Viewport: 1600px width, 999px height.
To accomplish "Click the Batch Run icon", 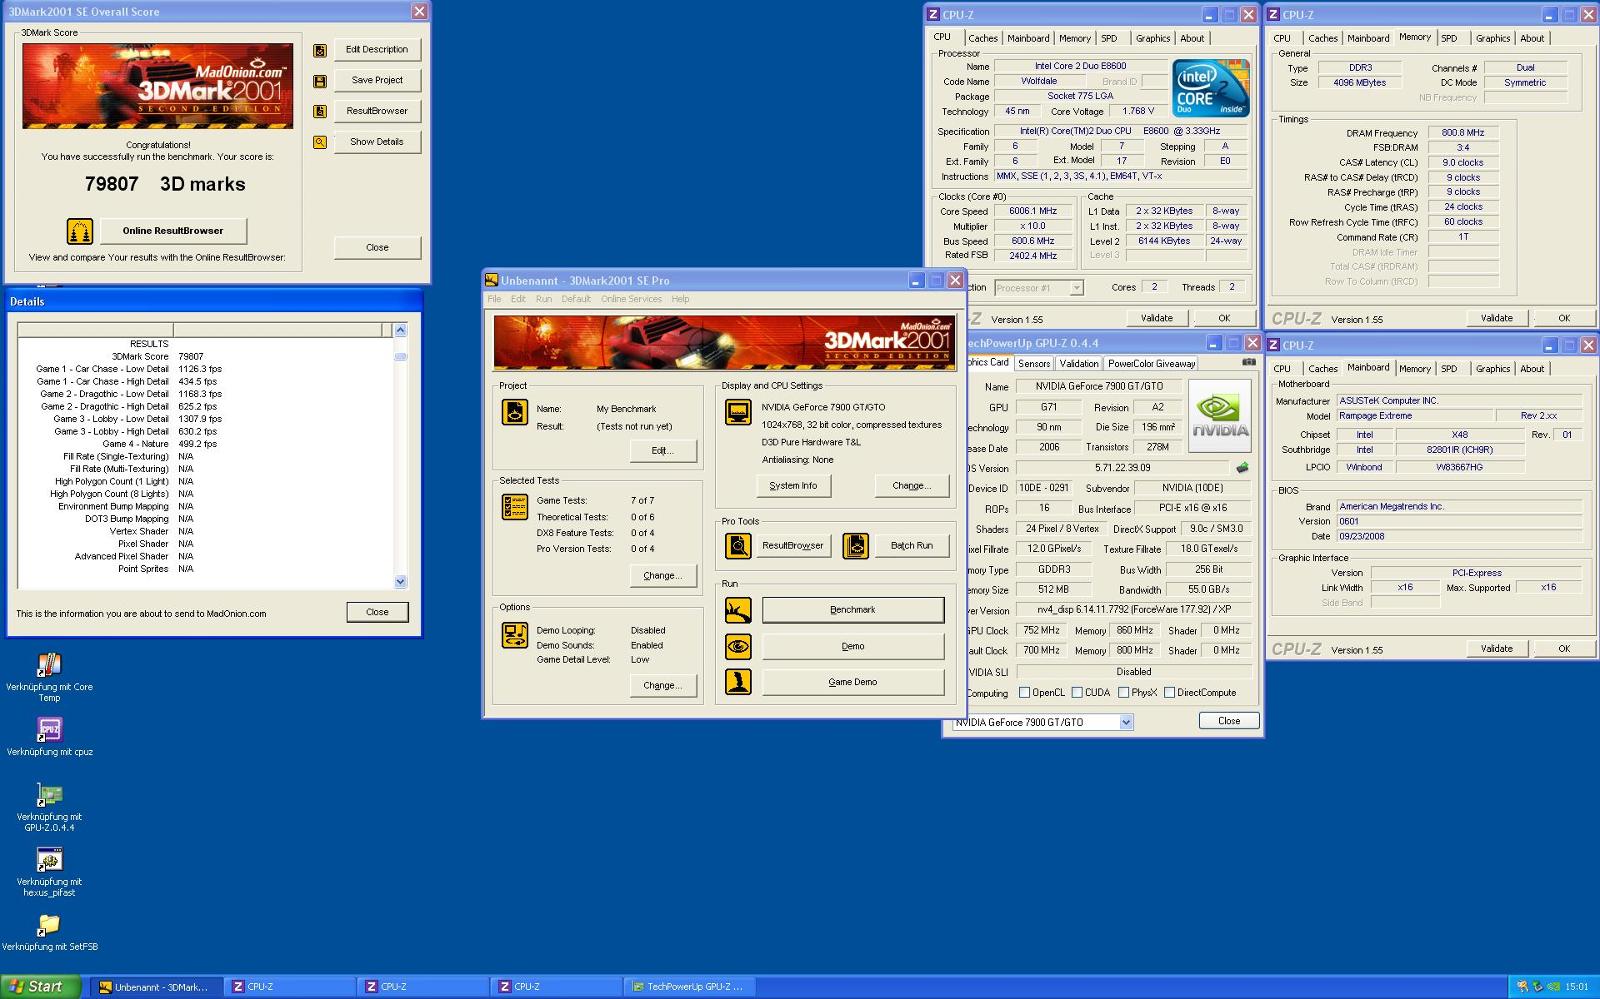I will 856,546.
